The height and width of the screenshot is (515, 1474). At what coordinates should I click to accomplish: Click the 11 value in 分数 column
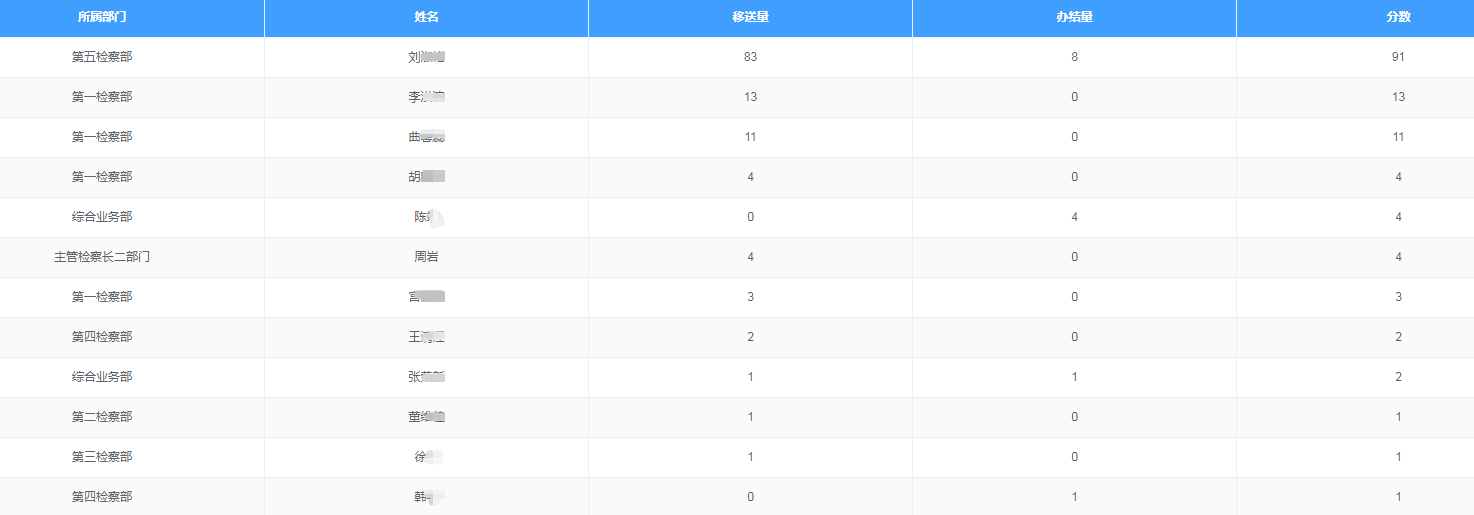[1398, 137]
